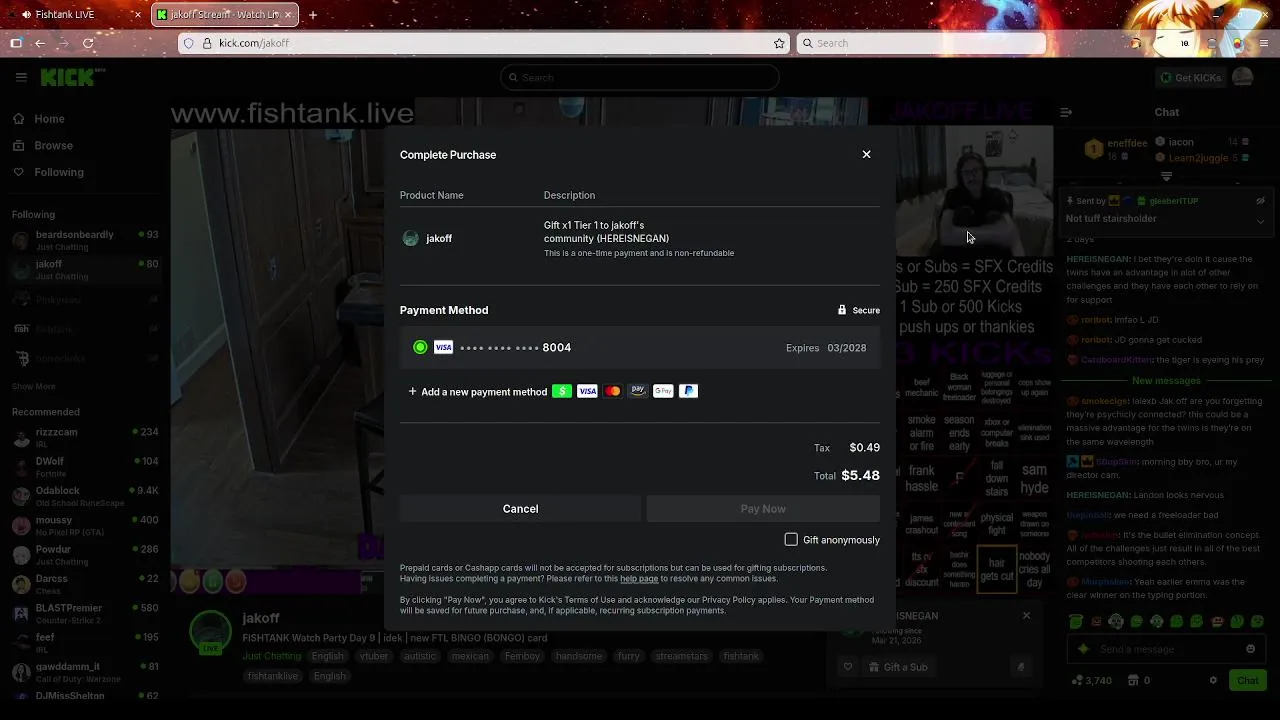Choose the Amazon Pay icon
The height and width of the screenshot is (720, 1280).
coord(638,391)
